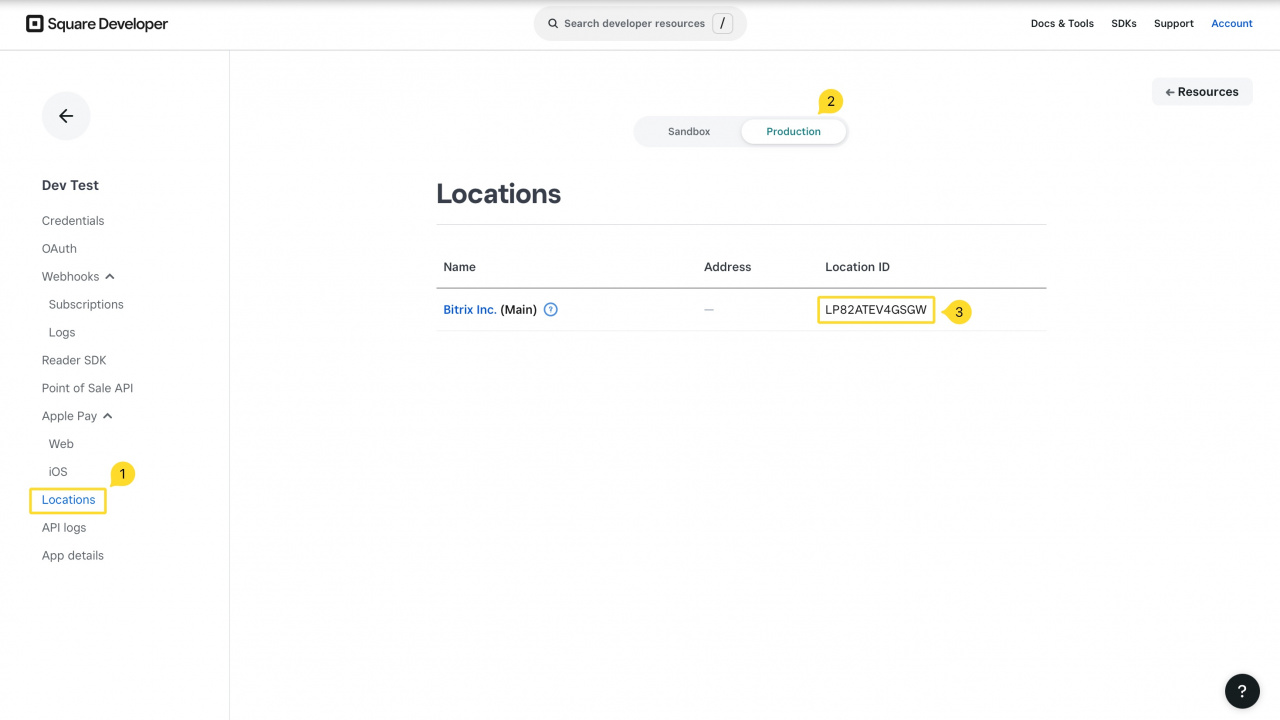Open the SDKs menu
Image resolution: width=1280 pixels, height=720 pixels.
point(1123,23)
